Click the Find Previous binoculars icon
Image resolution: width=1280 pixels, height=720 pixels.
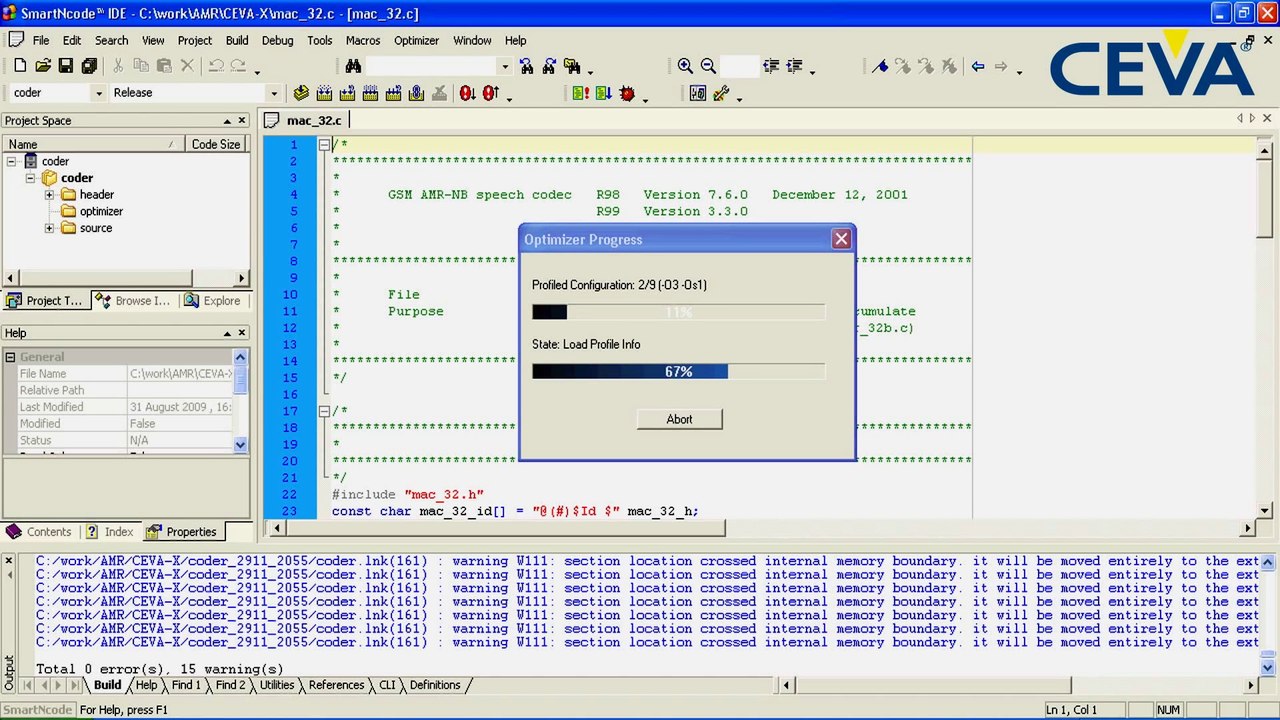(527, 66)
